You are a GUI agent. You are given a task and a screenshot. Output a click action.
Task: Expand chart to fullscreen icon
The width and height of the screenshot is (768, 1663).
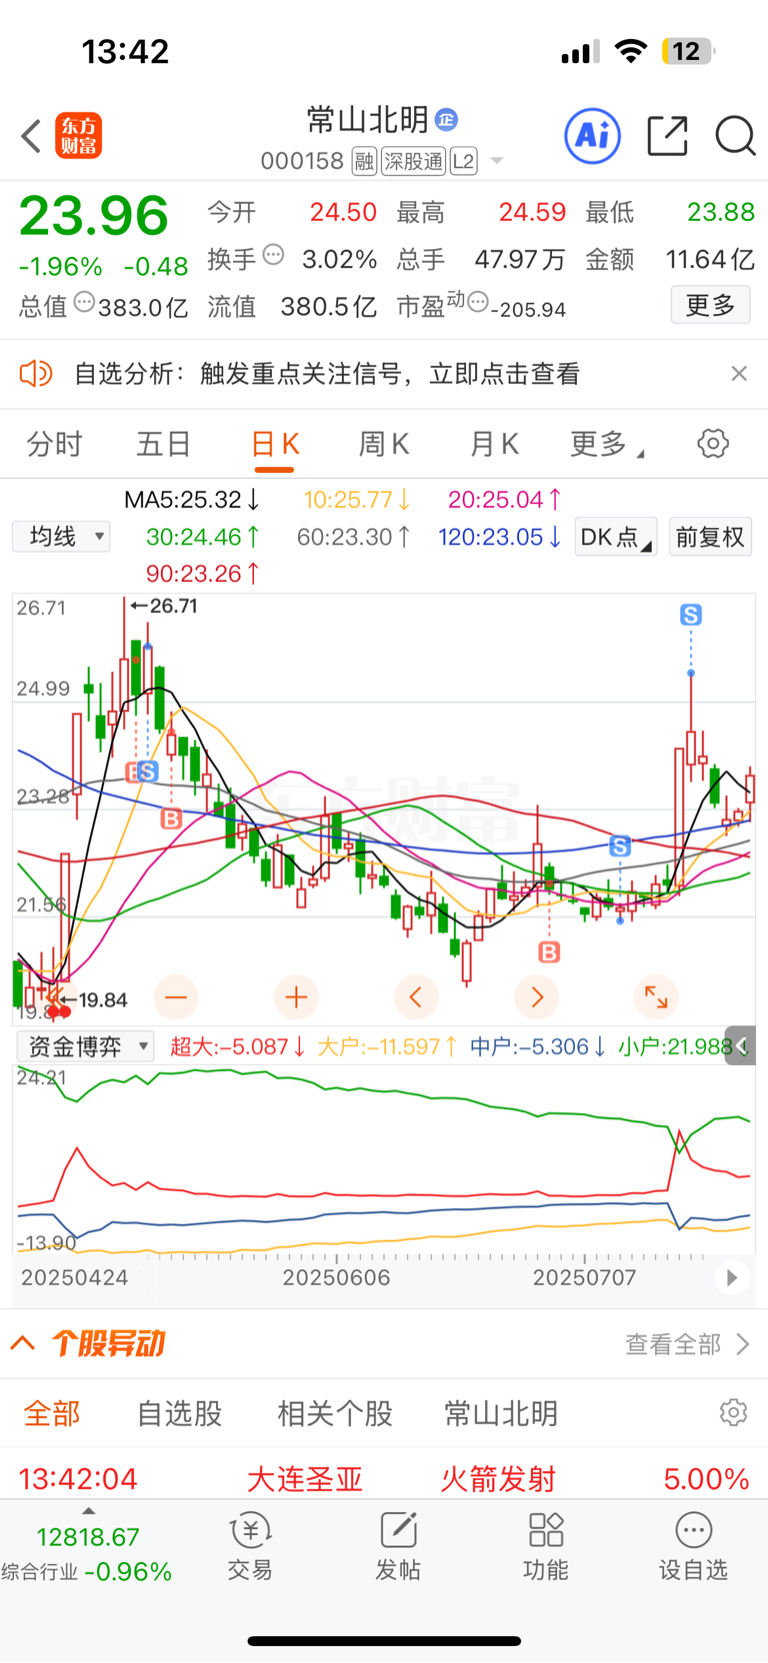(x=656, y=997)
